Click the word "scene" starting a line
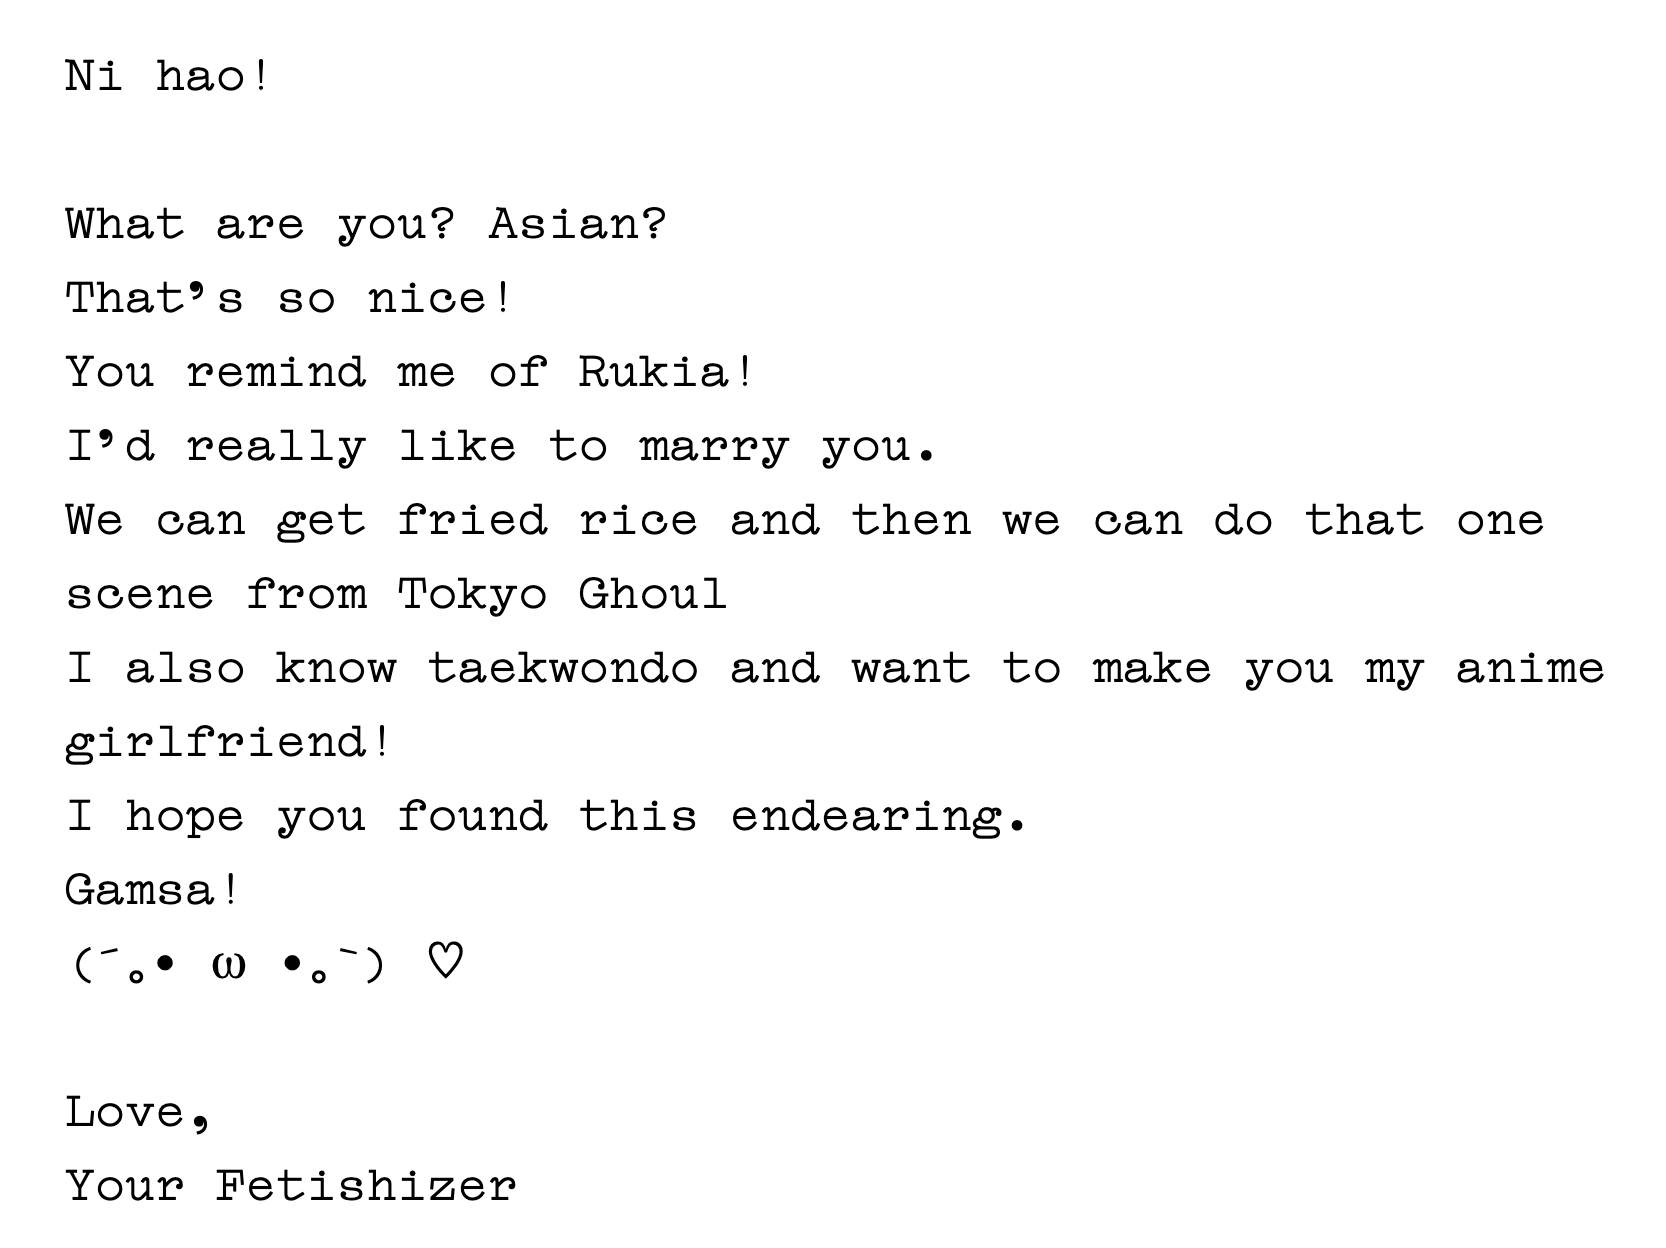The width and height of the screenshot is (1666, 1248). click(x=140, y=595)
